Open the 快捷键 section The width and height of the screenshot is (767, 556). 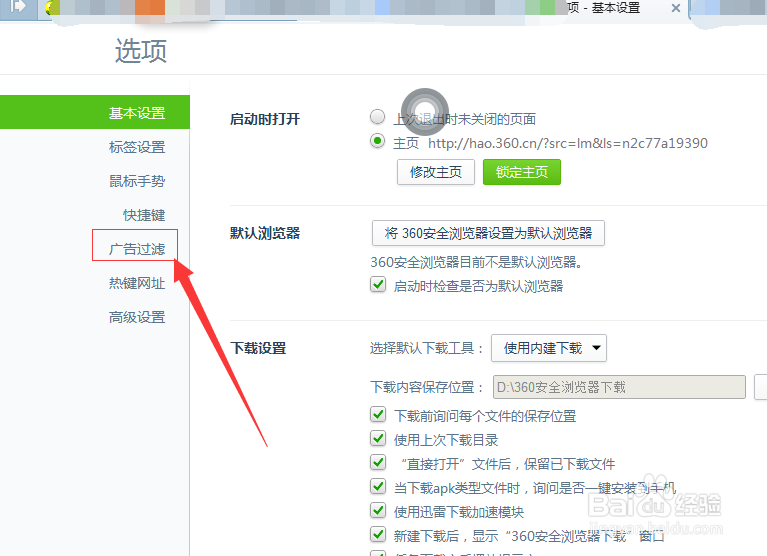(144, 215)
